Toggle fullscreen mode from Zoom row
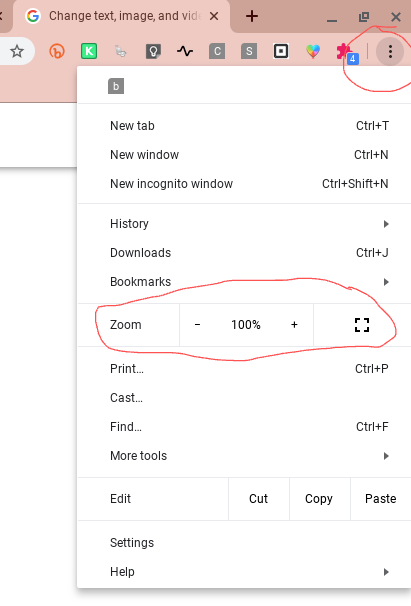This screenshot has width=411, height=606. (362, 325)
